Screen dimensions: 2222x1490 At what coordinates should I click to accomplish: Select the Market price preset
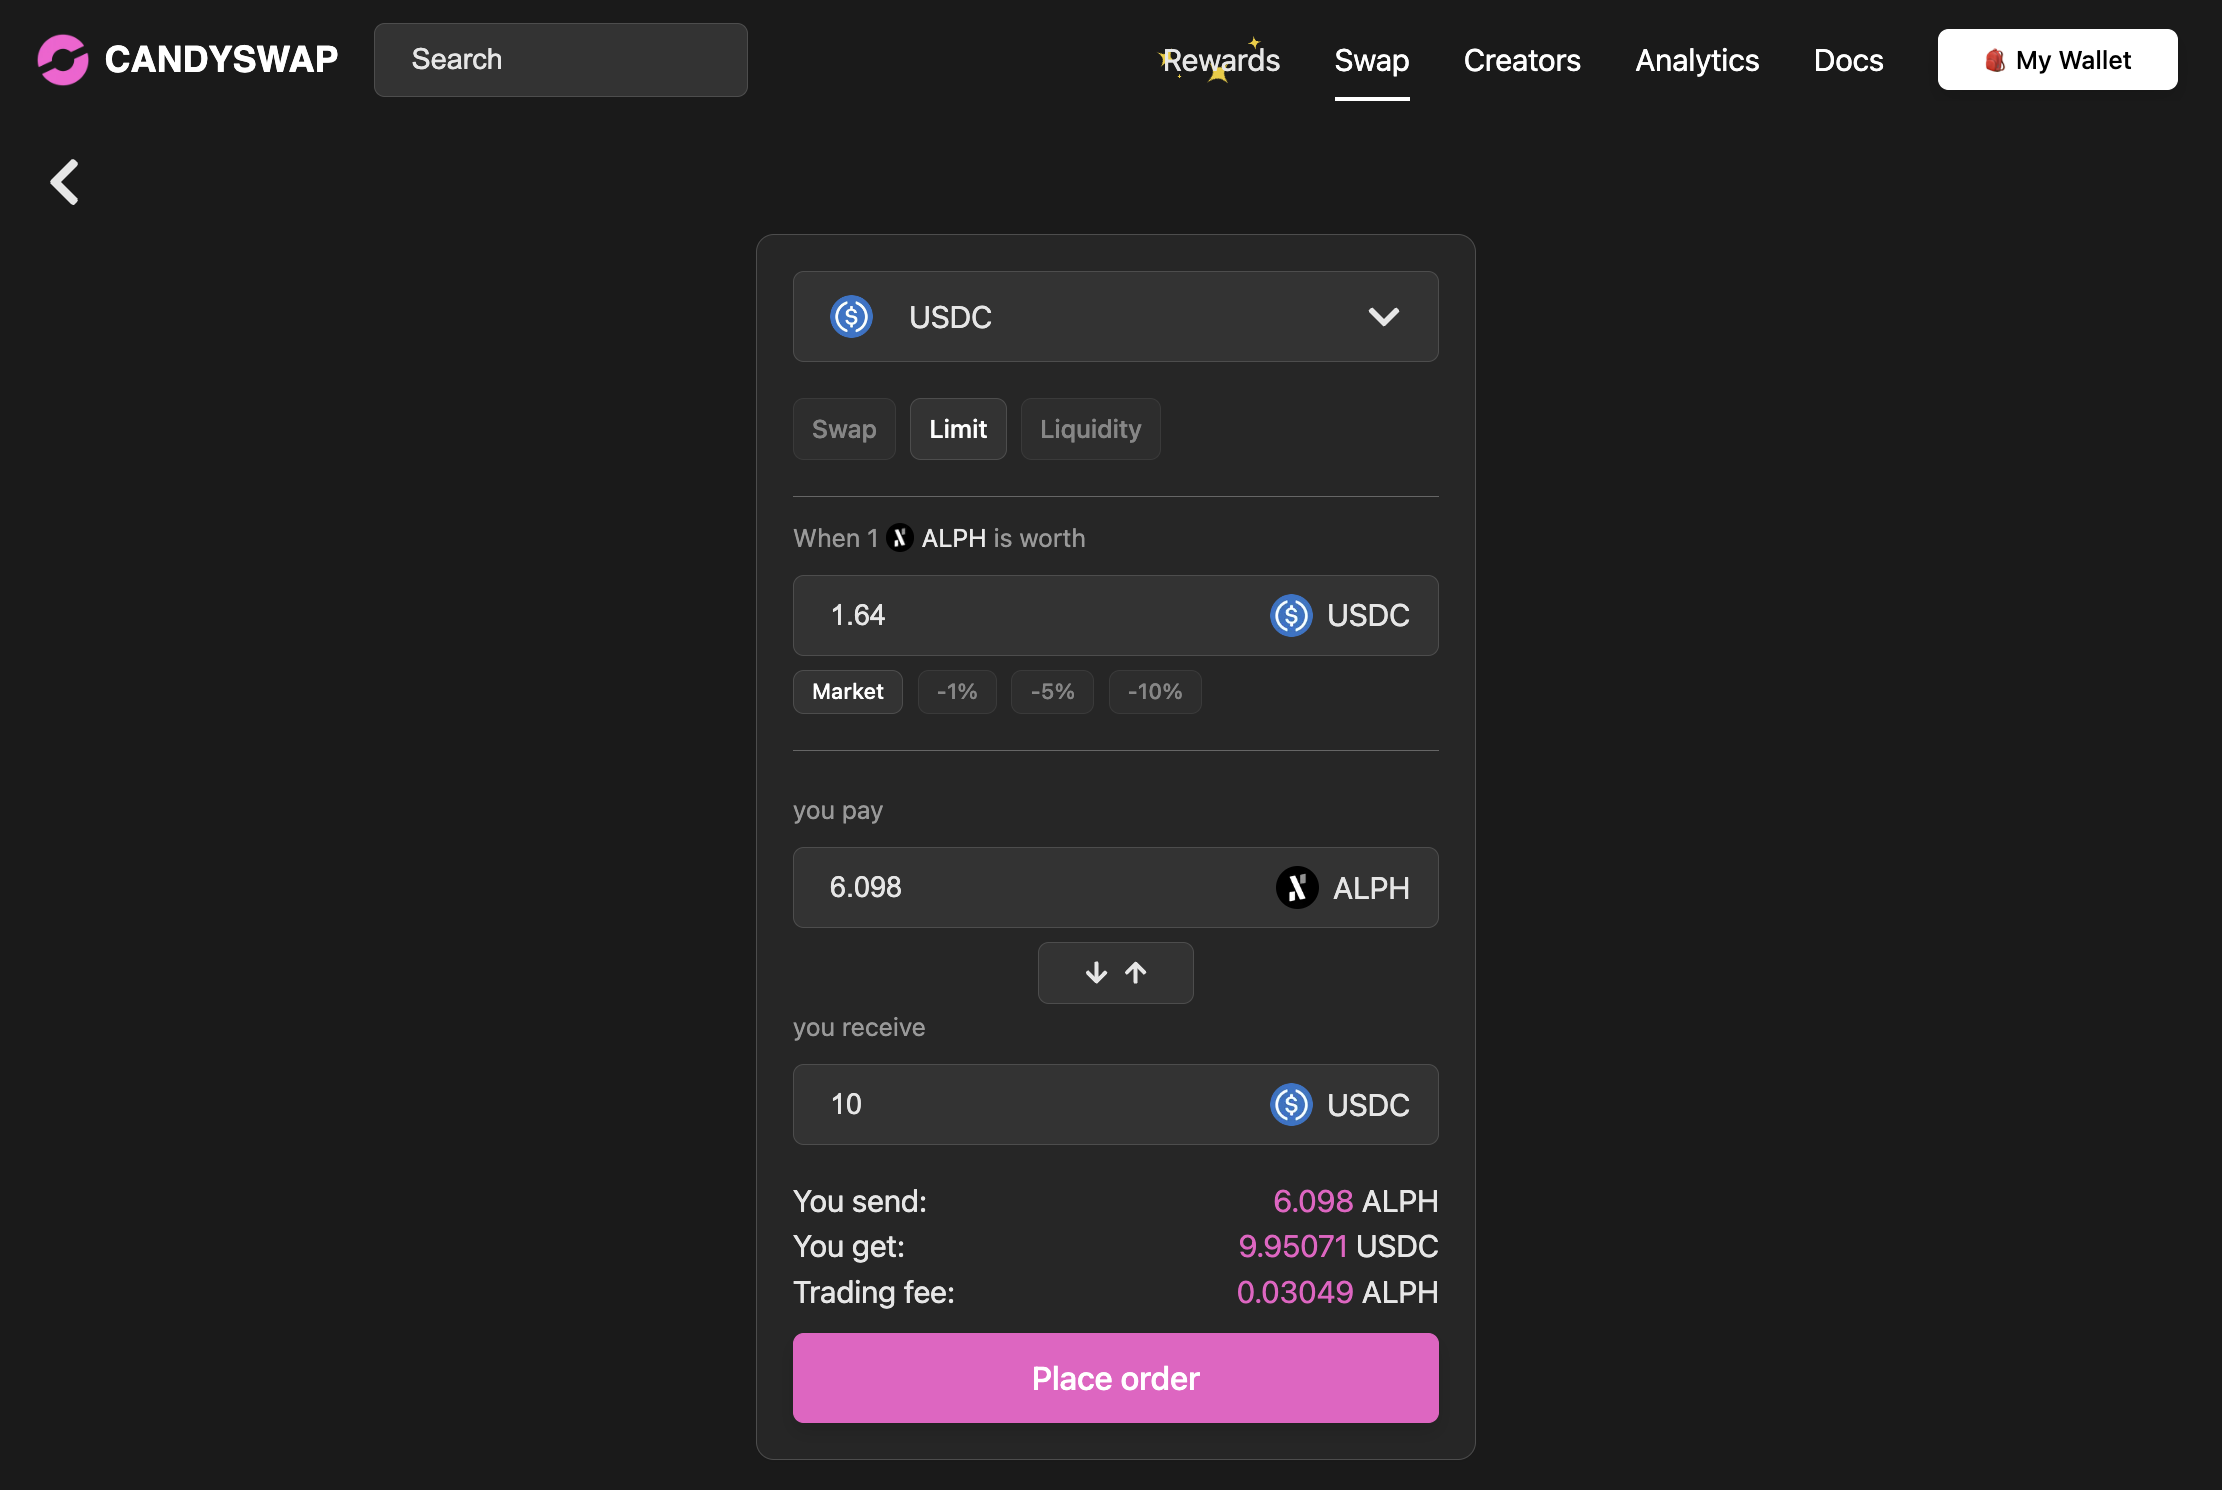847,692
